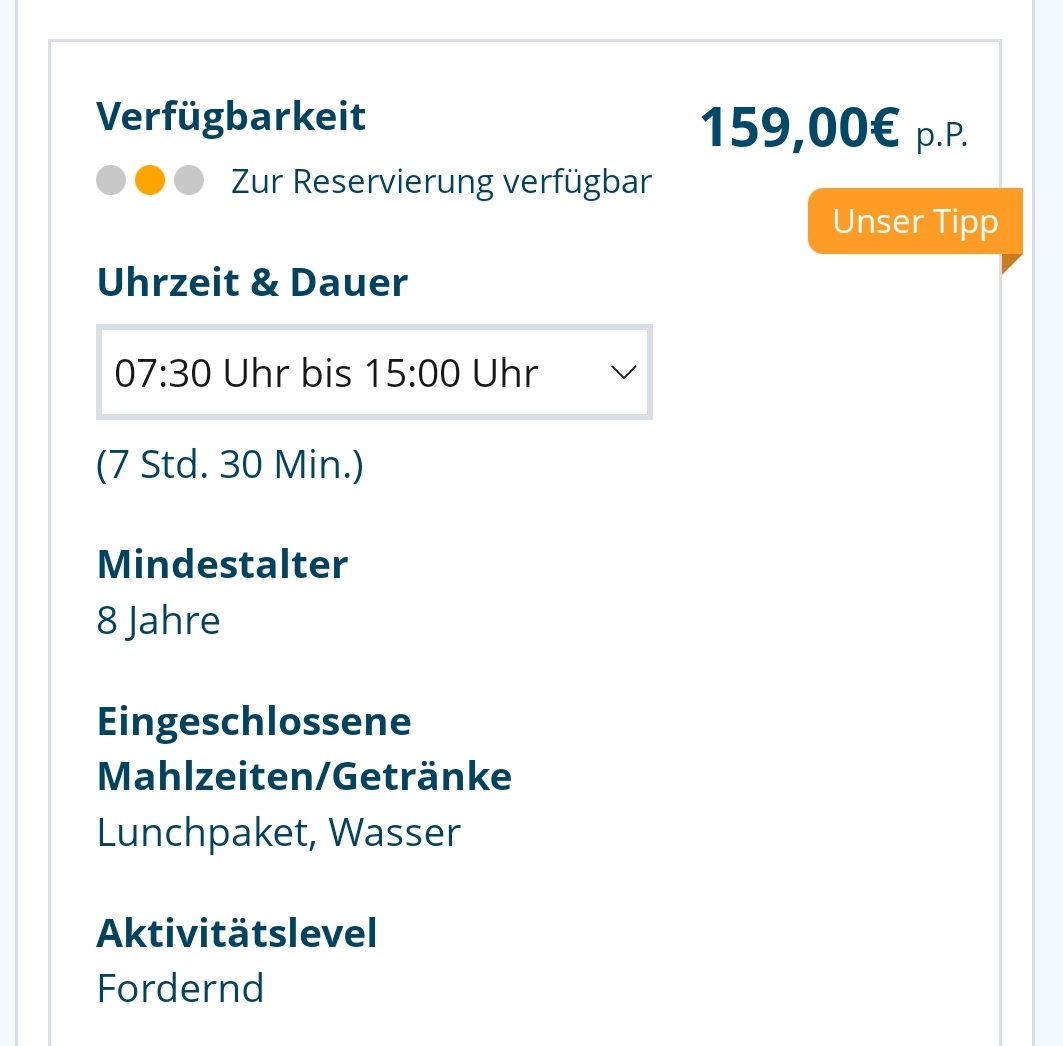1063x1046 pixels.
Task: Click 'Zur Reservierung verfügbar' status text
Action: 441,182
